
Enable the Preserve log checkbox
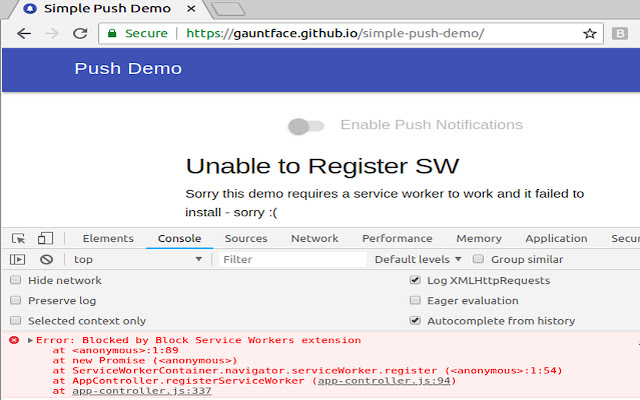(x=16, y=301)
